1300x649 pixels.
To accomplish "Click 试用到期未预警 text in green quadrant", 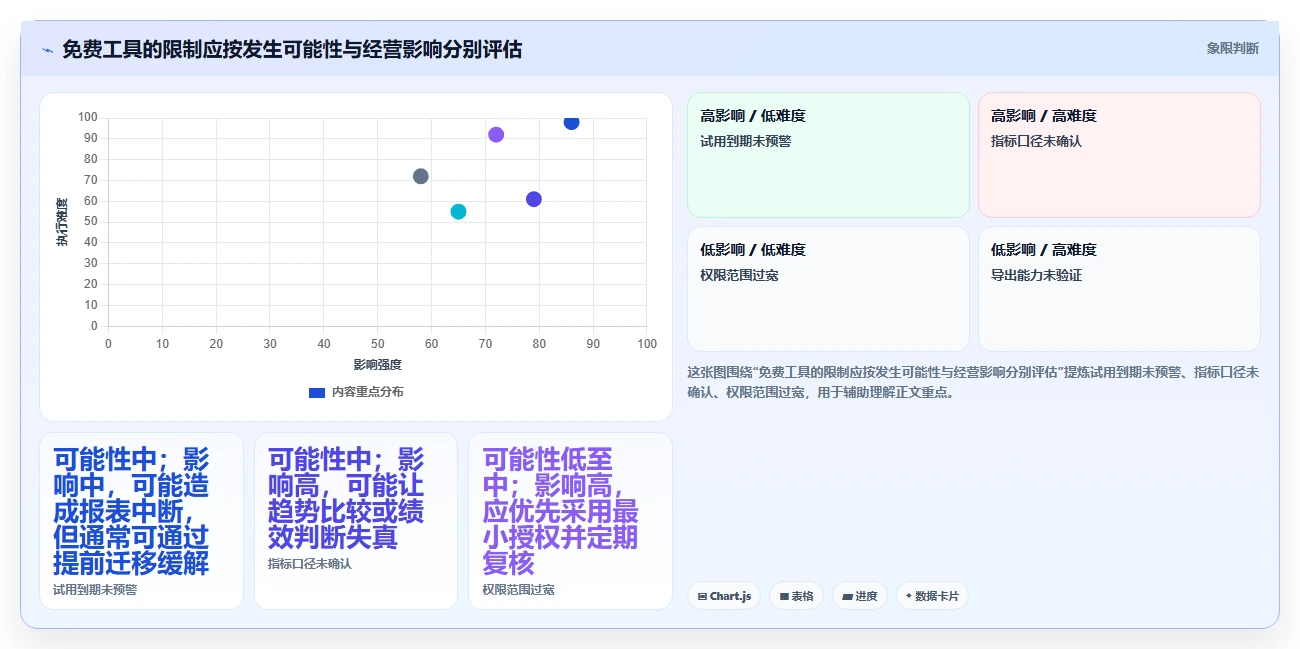I will point(745,141).
